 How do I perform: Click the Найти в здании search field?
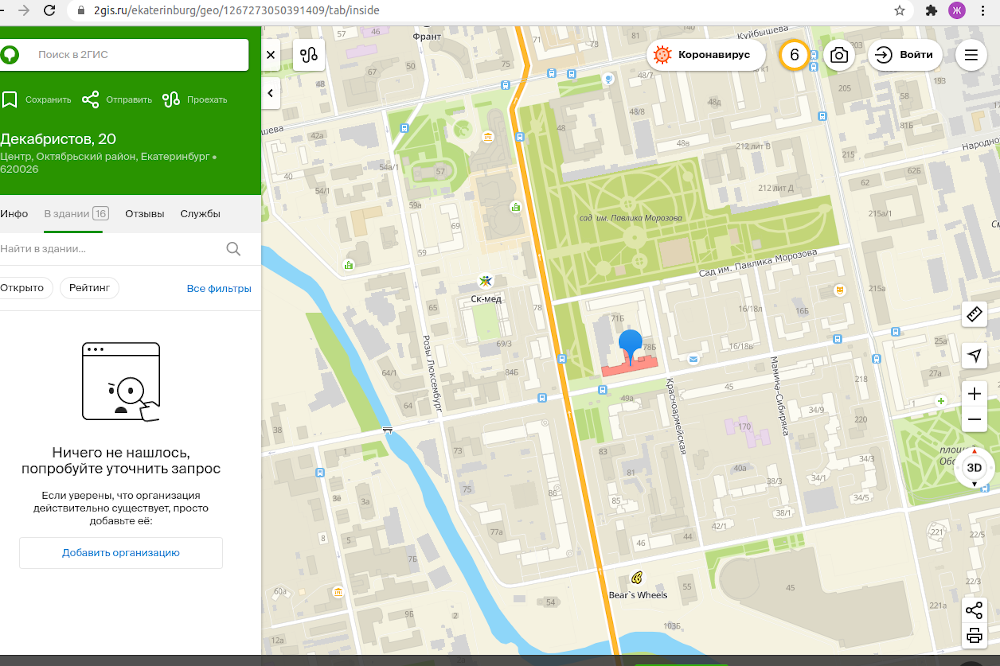[x=110, y=249]
